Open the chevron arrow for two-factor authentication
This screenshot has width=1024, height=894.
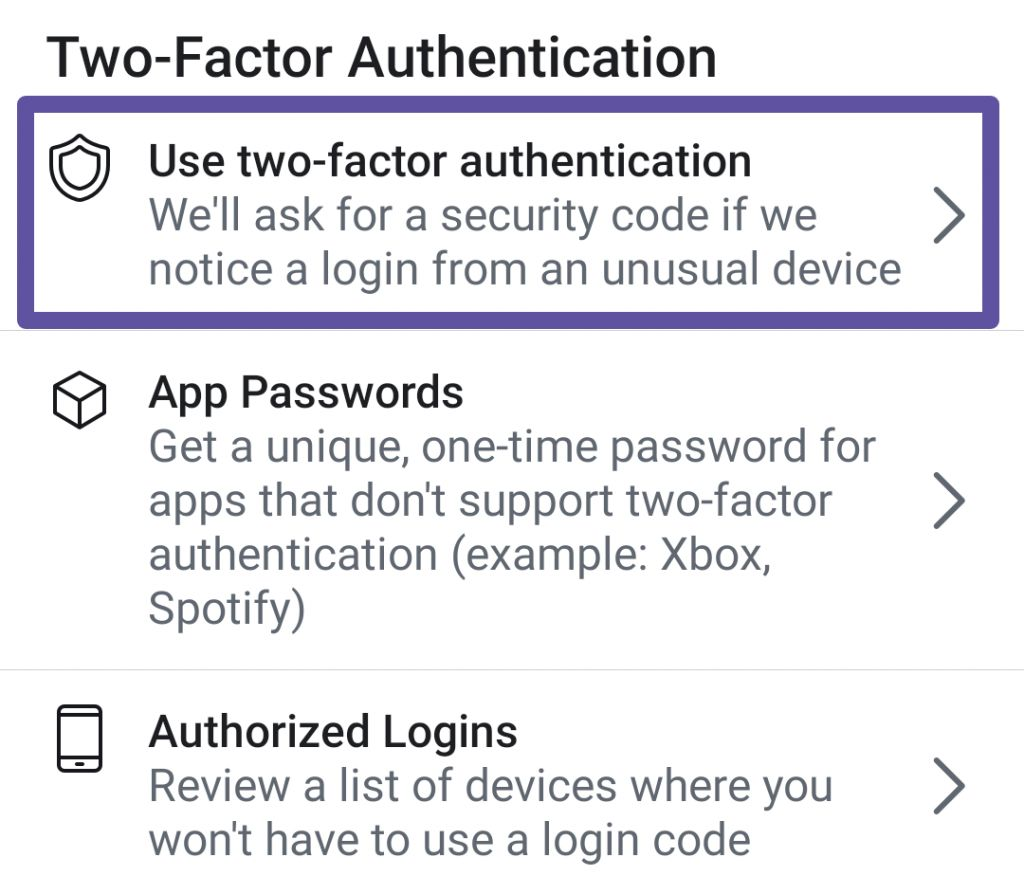[949, 216]
